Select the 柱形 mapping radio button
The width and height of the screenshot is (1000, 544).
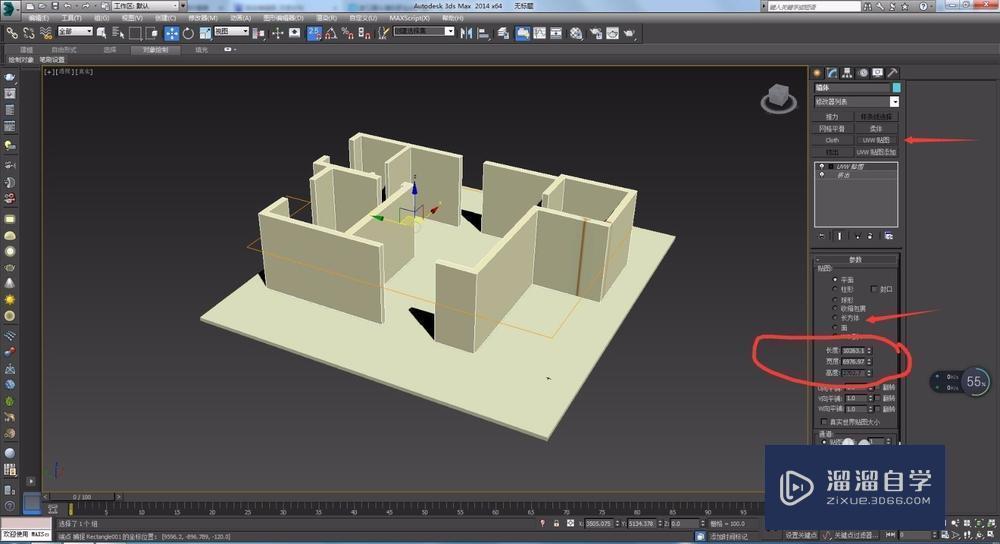pyautogui.click(x=835, y=289)
